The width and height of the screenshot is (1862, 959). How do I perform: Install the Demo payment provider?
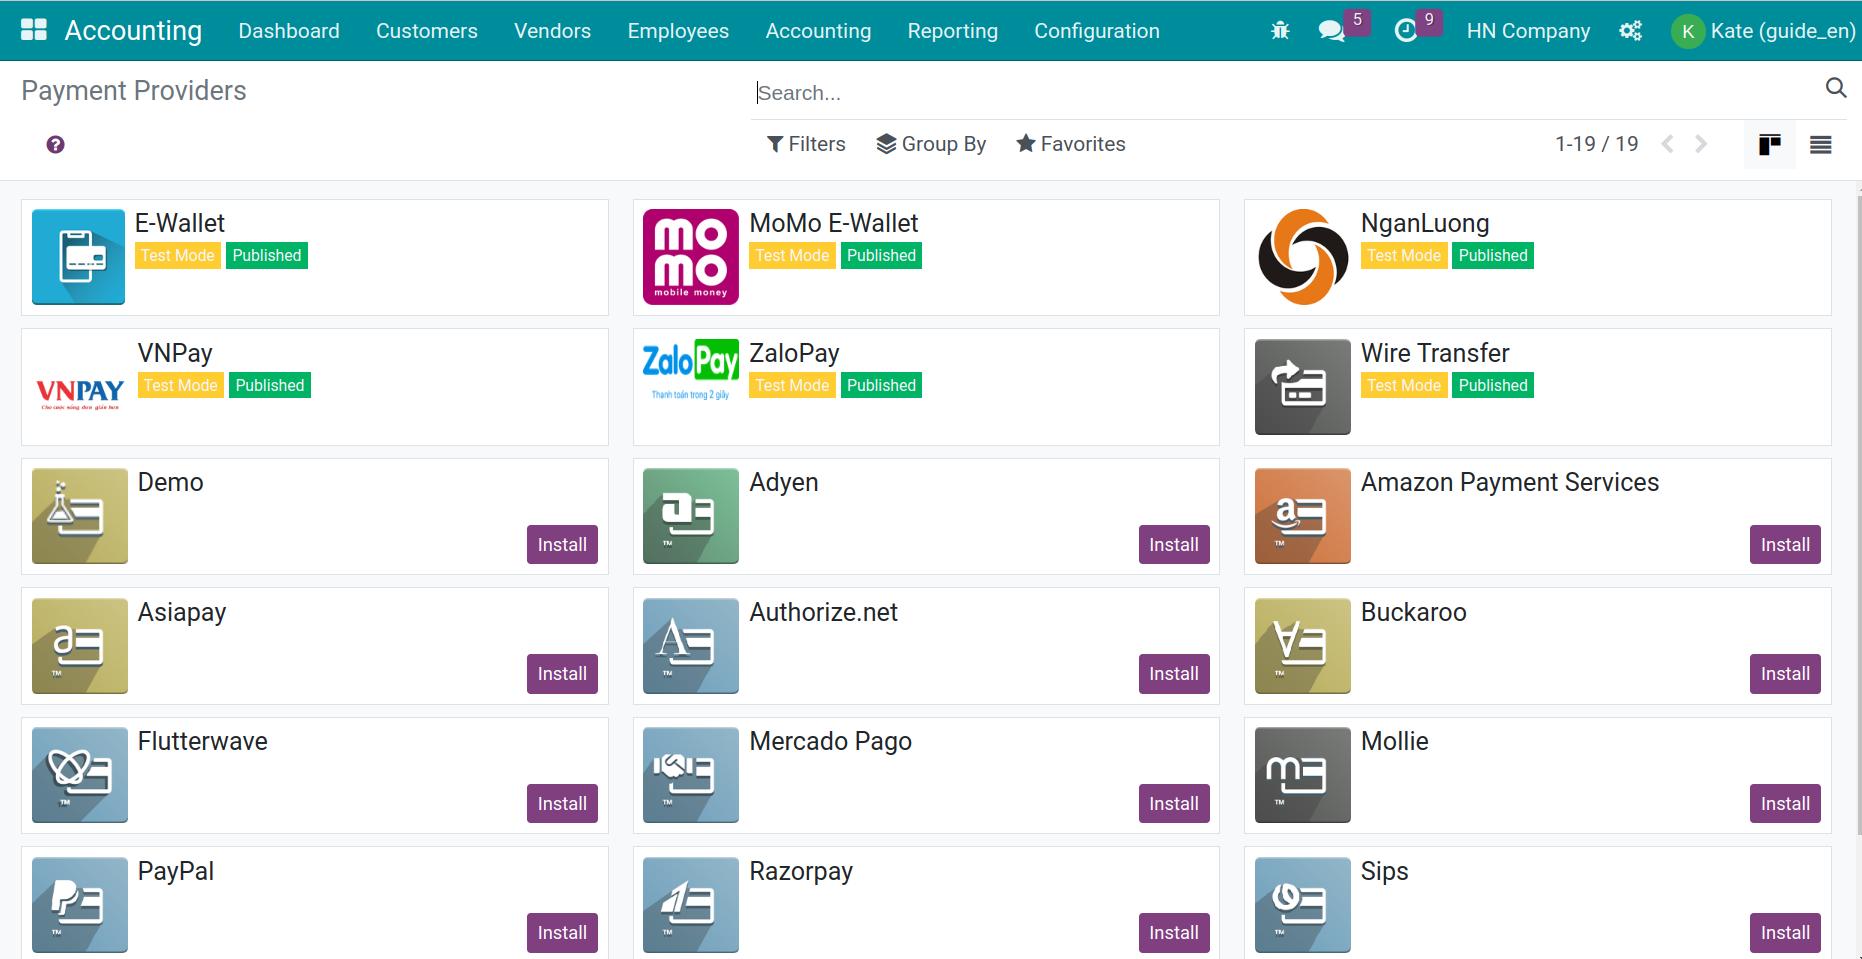point(562,545)
